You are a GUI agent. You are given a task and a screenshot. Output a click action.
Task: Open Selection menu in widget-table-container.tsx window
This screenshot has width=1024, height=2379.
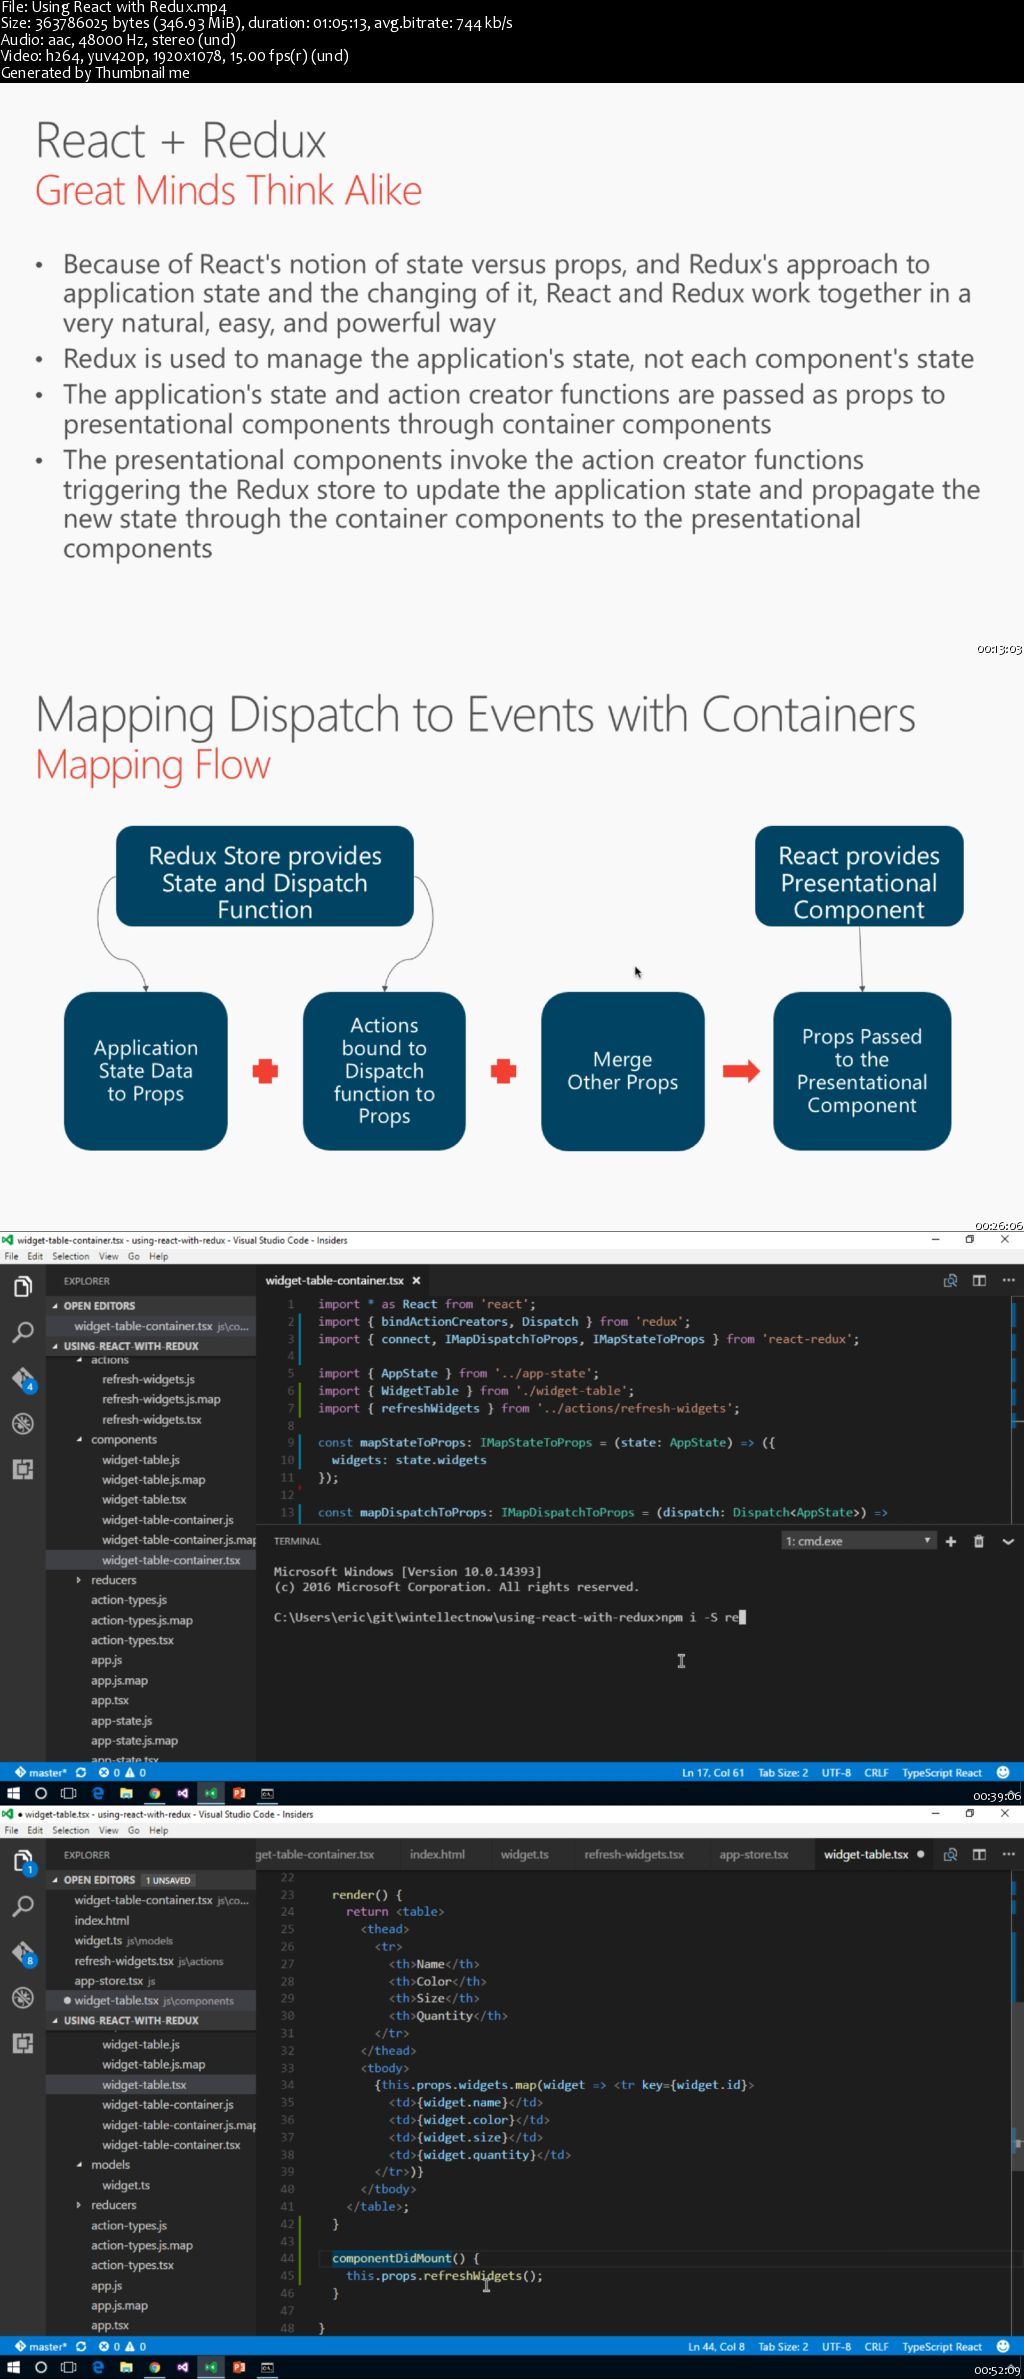pos(71,1256)
